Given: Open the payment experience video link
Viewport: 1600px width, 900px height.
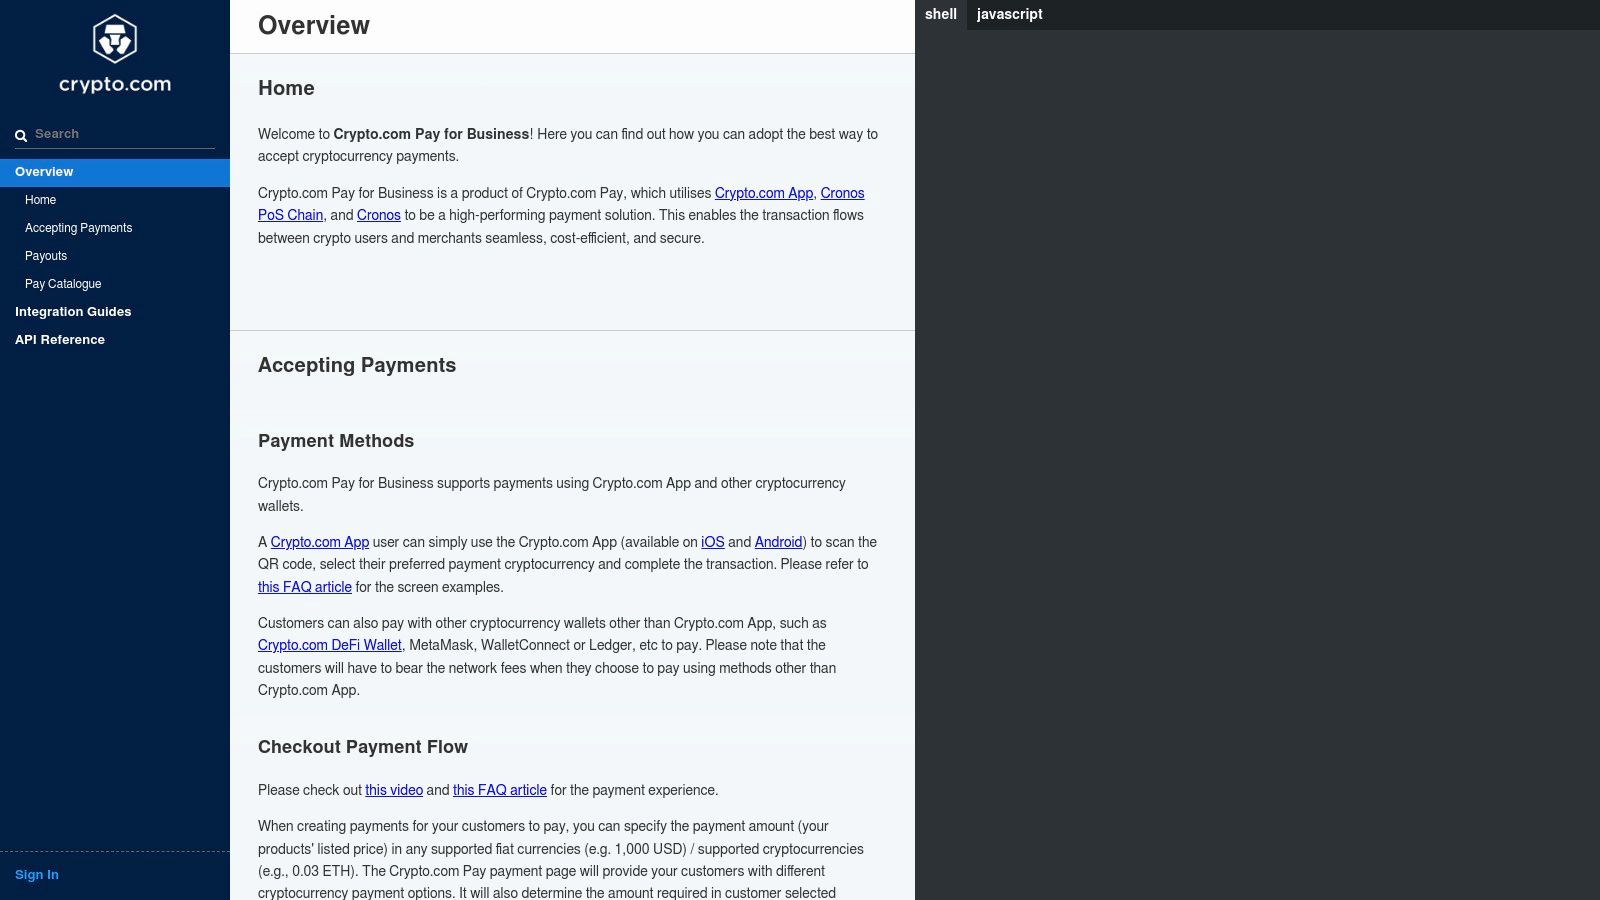Looking at the screenshot, I should click(394, 790).
